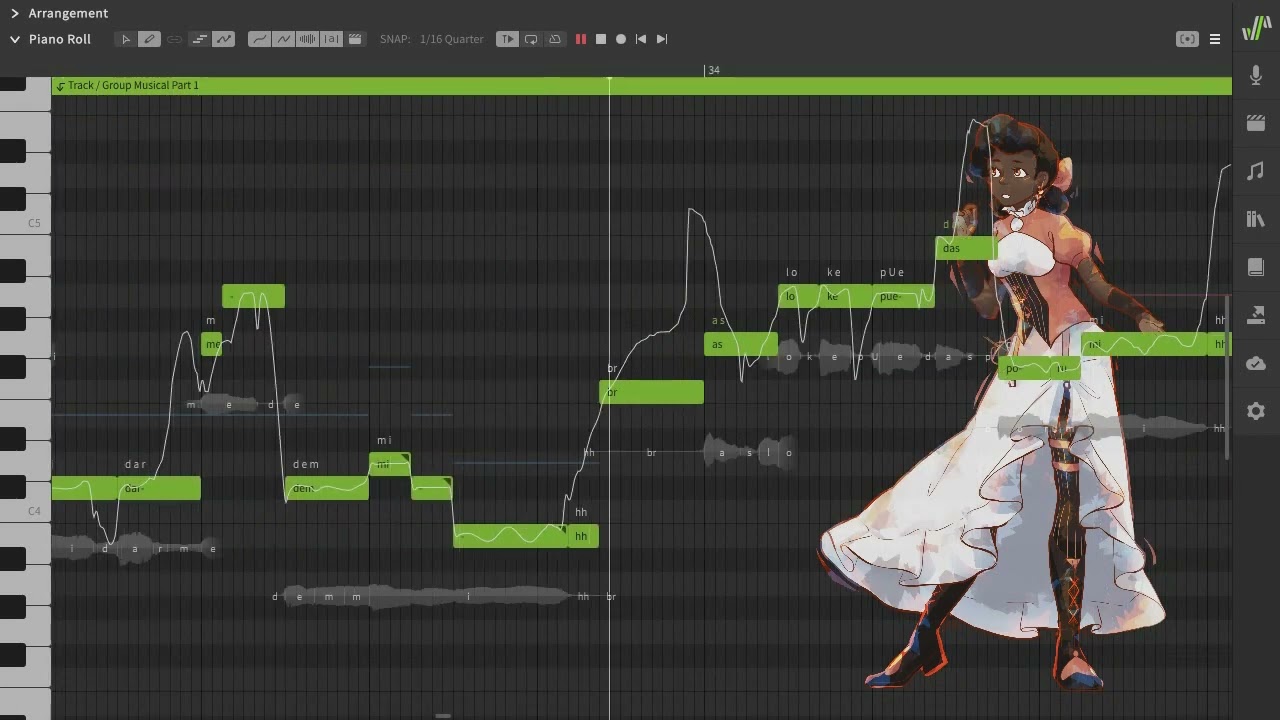Open the SNAP 1/16 Quarter setting
Image resolution: width=1280 pixels, height=720 pixels.
432,39
